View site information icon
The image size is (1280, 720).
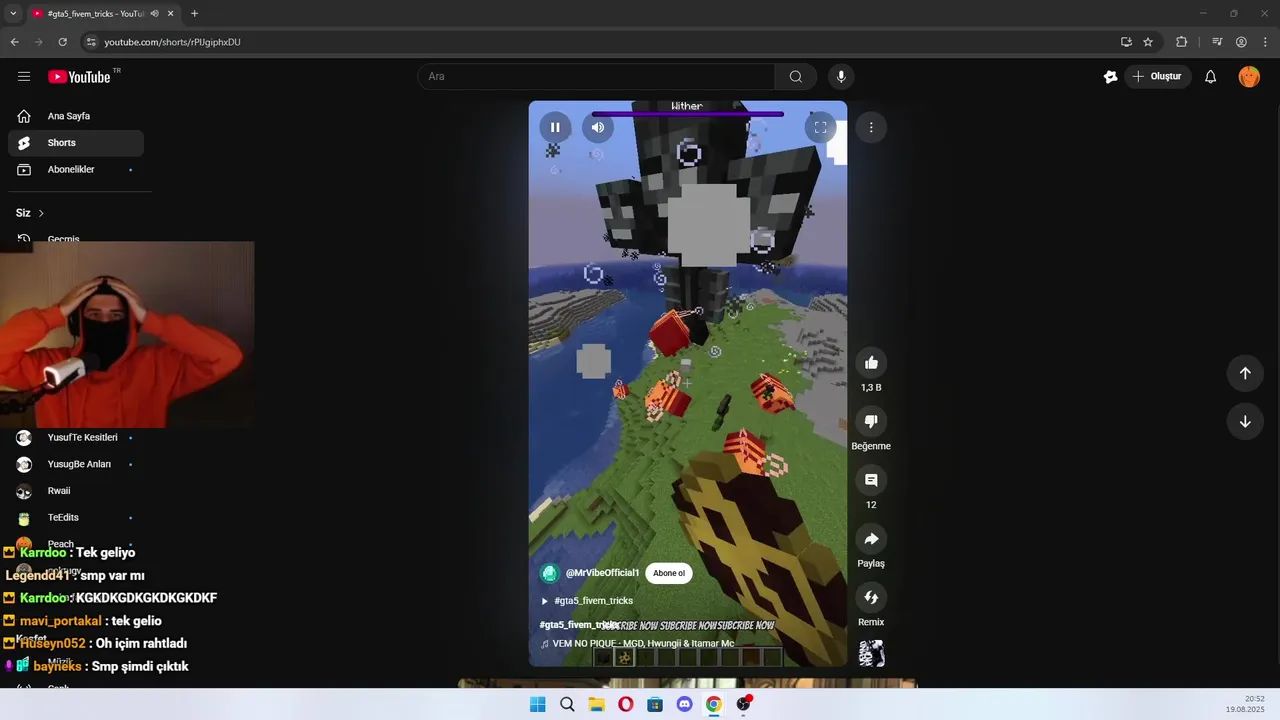tap(91, 42)
